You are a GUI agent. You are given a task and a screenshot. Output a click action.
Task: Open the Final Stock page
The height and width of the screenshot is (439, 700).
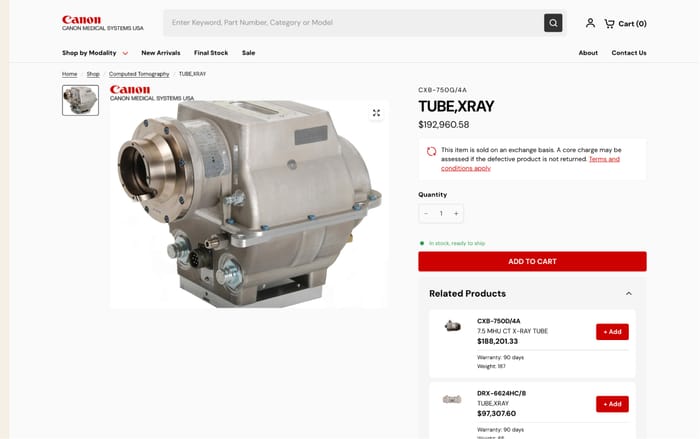coord(211,53)
